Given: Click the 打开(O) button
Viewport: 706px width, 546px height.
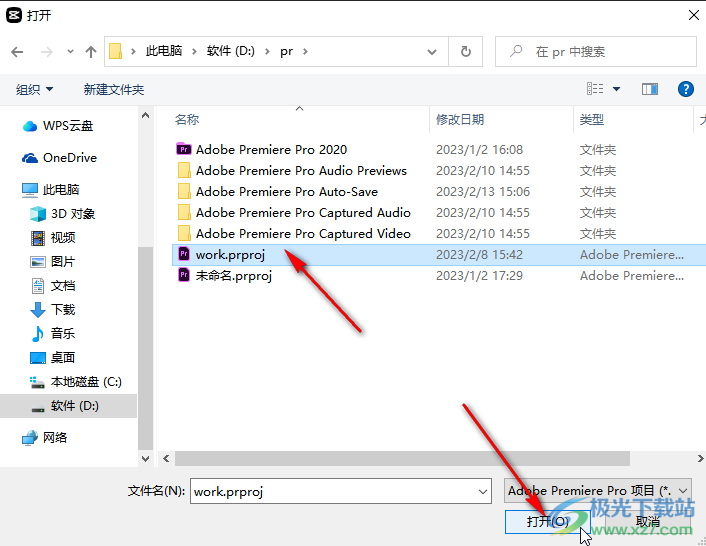Looking at the screenshot, I should [548, 522].
